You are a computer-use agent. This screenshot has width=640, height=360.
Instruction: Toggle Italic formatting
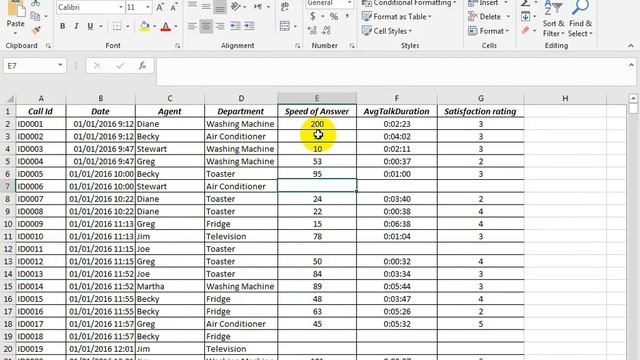pyautogui.click(x=76, y=27)
